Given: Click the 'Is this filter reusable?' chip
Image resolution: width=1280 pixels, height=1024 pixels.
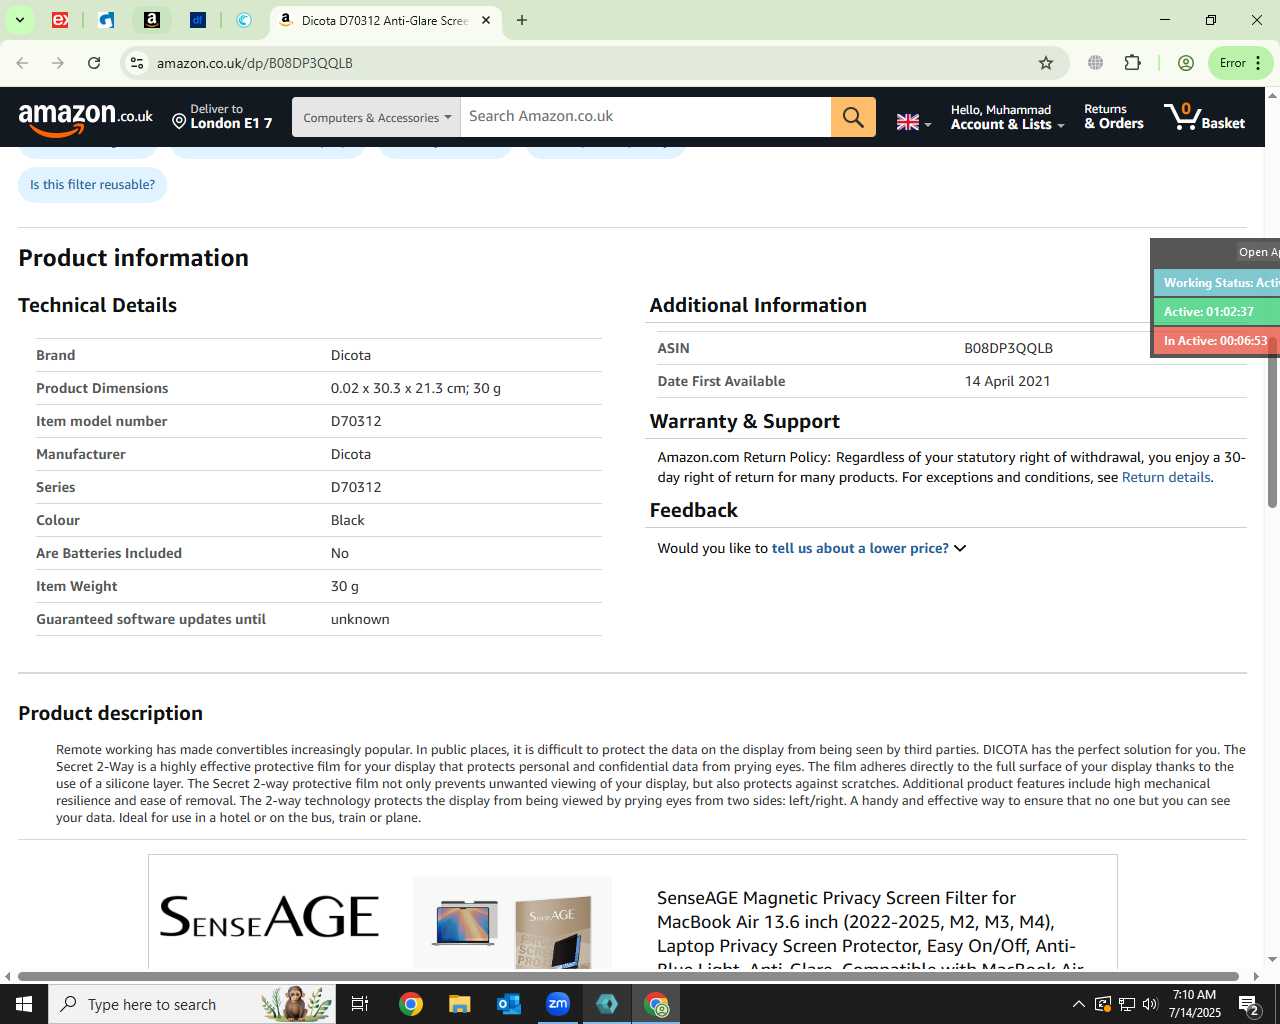Looking at the screenshot, I should click(x=92, y=185).
